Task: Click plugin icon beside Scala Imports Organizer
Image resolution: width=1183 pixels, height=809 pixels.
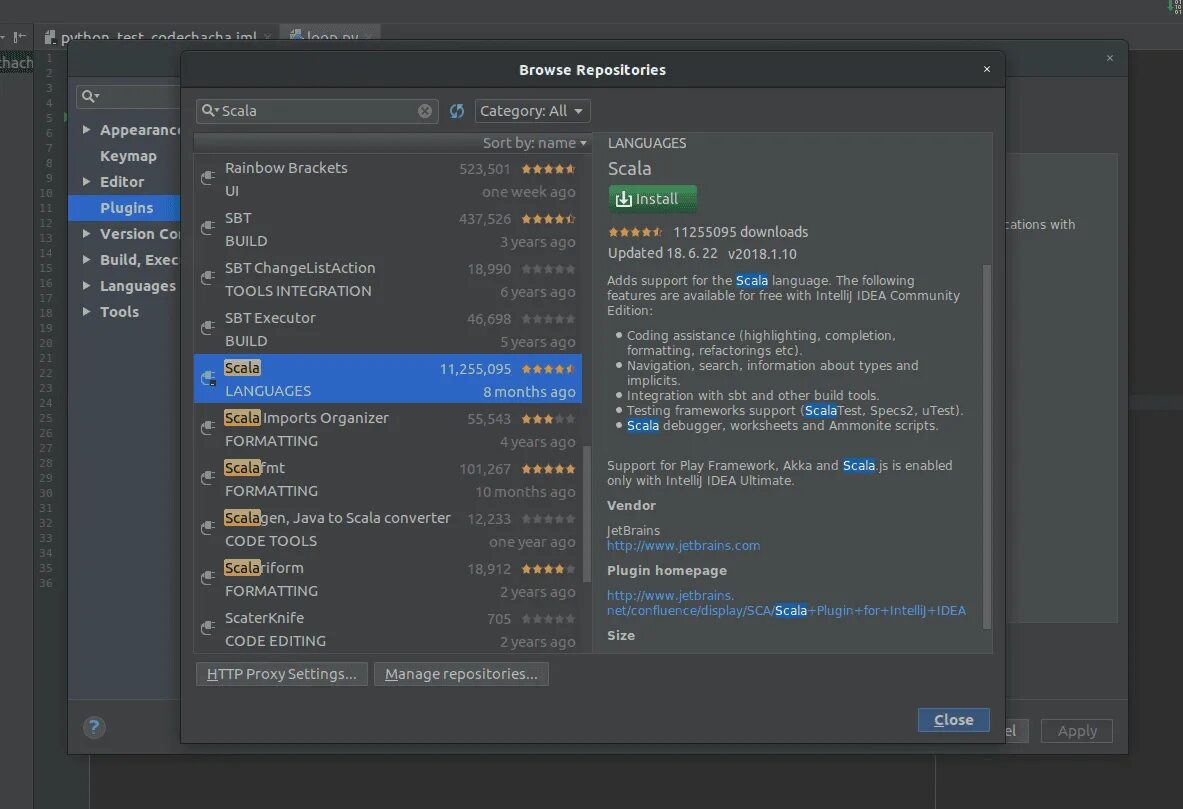Action: (208, 428)
